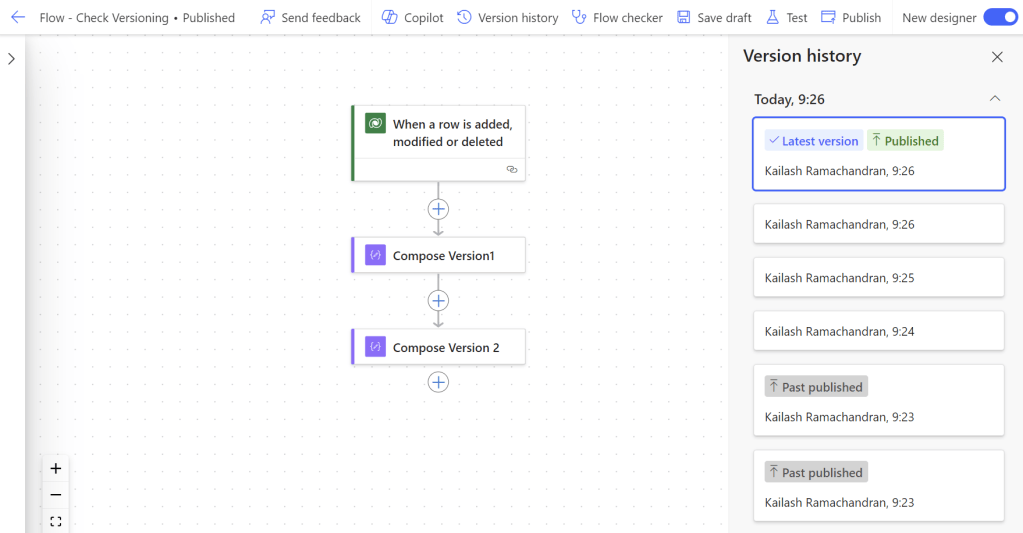Viewport: 1023px width, 533px height.
Task: Click the Test flask icon
Action: [x=772, y=17]
